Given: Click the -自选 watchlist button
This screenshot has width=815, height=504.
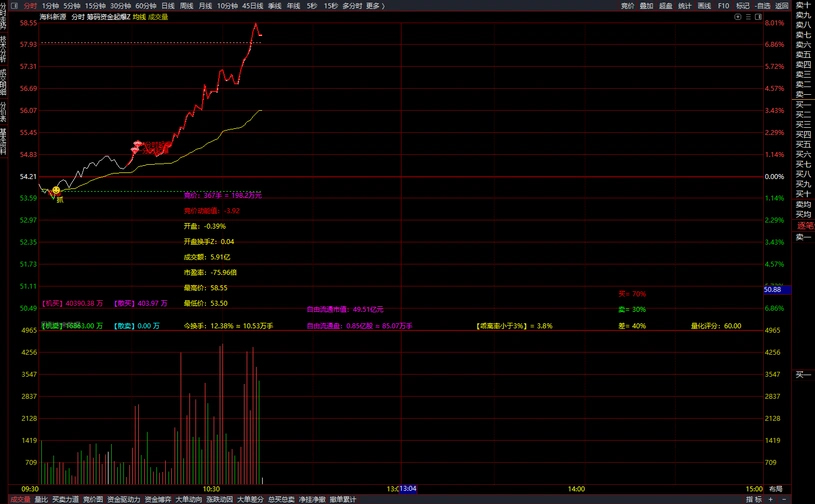Looking at the screenshot, I should [x=762, y=6].
